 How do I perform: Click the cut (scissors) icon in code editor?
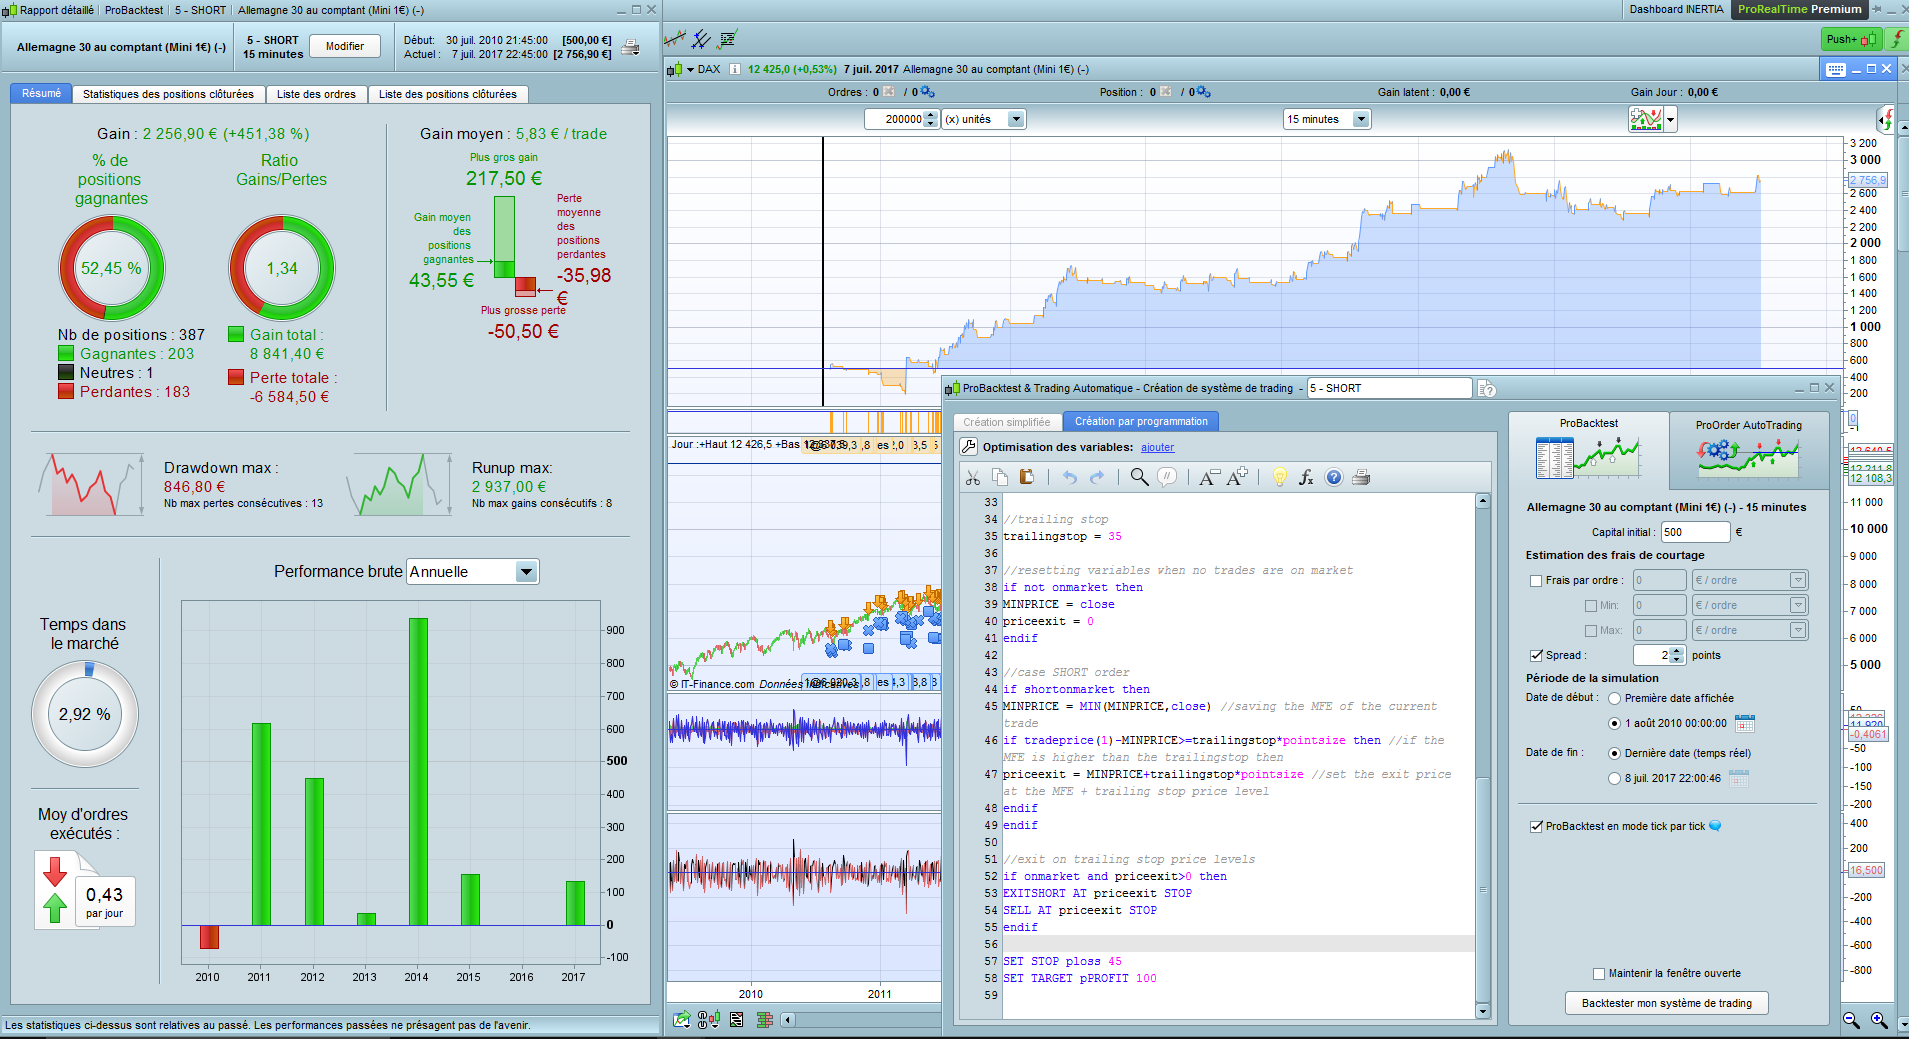(x=972, y=478)
